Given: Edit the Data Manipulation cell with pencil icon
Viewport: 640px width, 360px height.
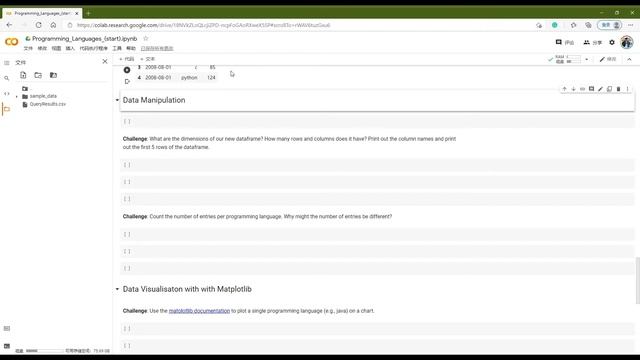Looking at the screenshot, I should click(600, 89).
